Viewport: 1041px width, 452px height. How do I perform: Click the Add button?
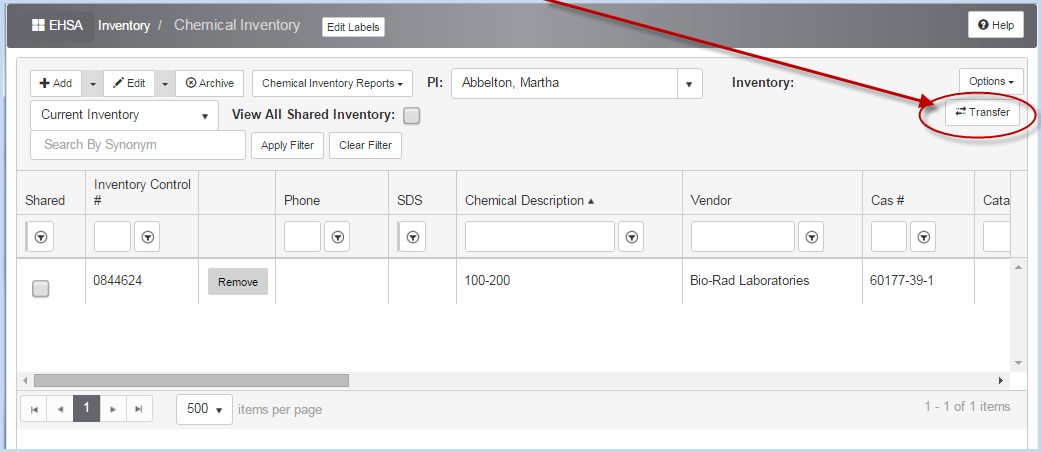56,84
